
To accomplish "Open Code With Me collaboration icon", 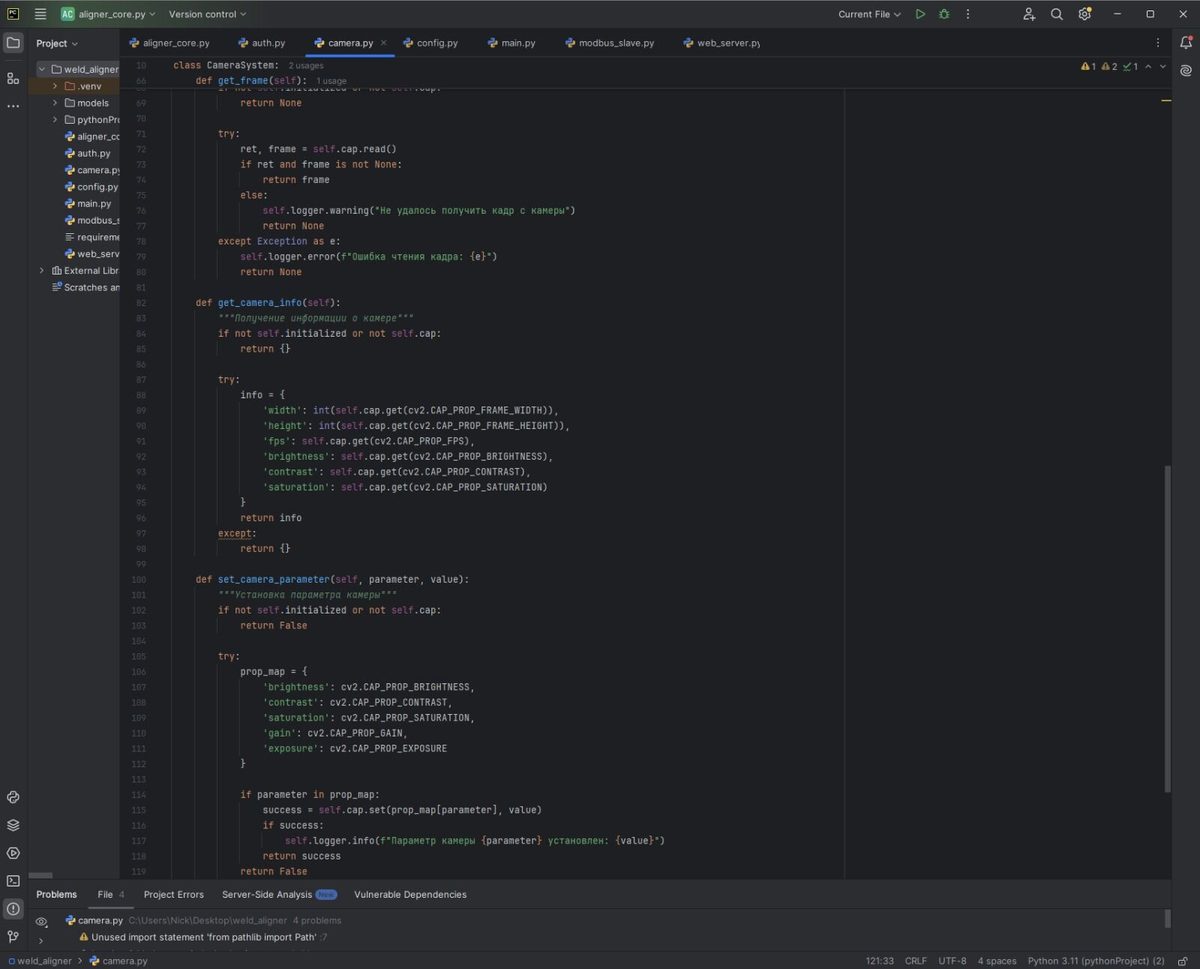I will [1029, 14].
